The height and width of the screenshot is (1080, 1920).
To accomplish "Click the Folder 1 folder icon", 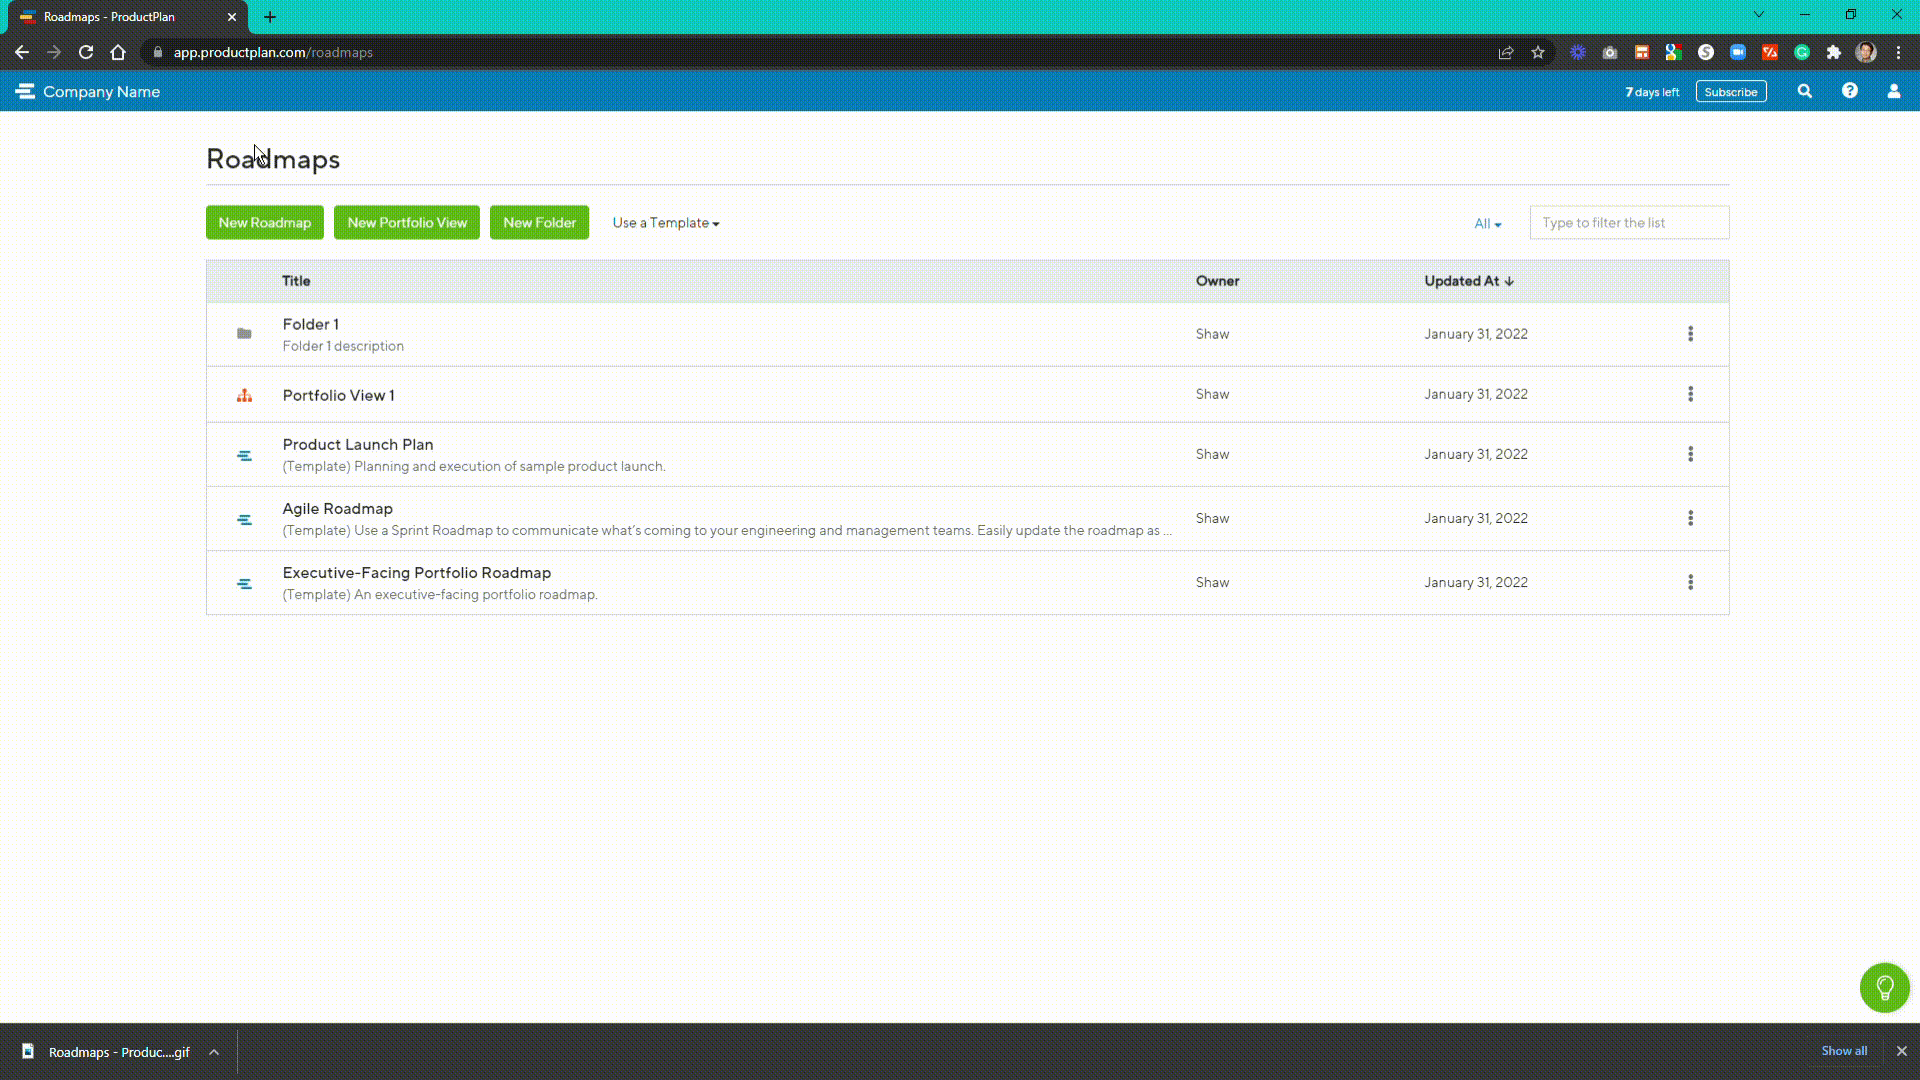I will coord(244,334).
